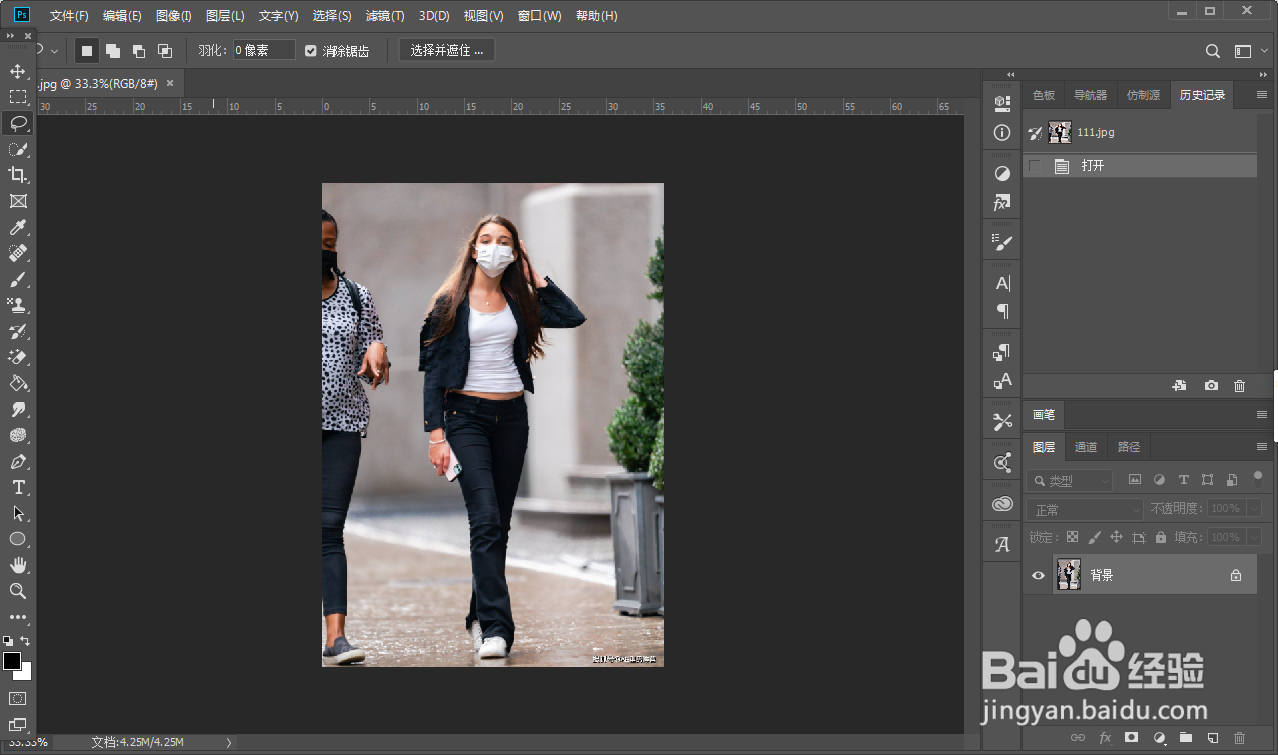Create a new layer
The width and height of the screenshot is (1278, 755).
tap(1212, 738)
